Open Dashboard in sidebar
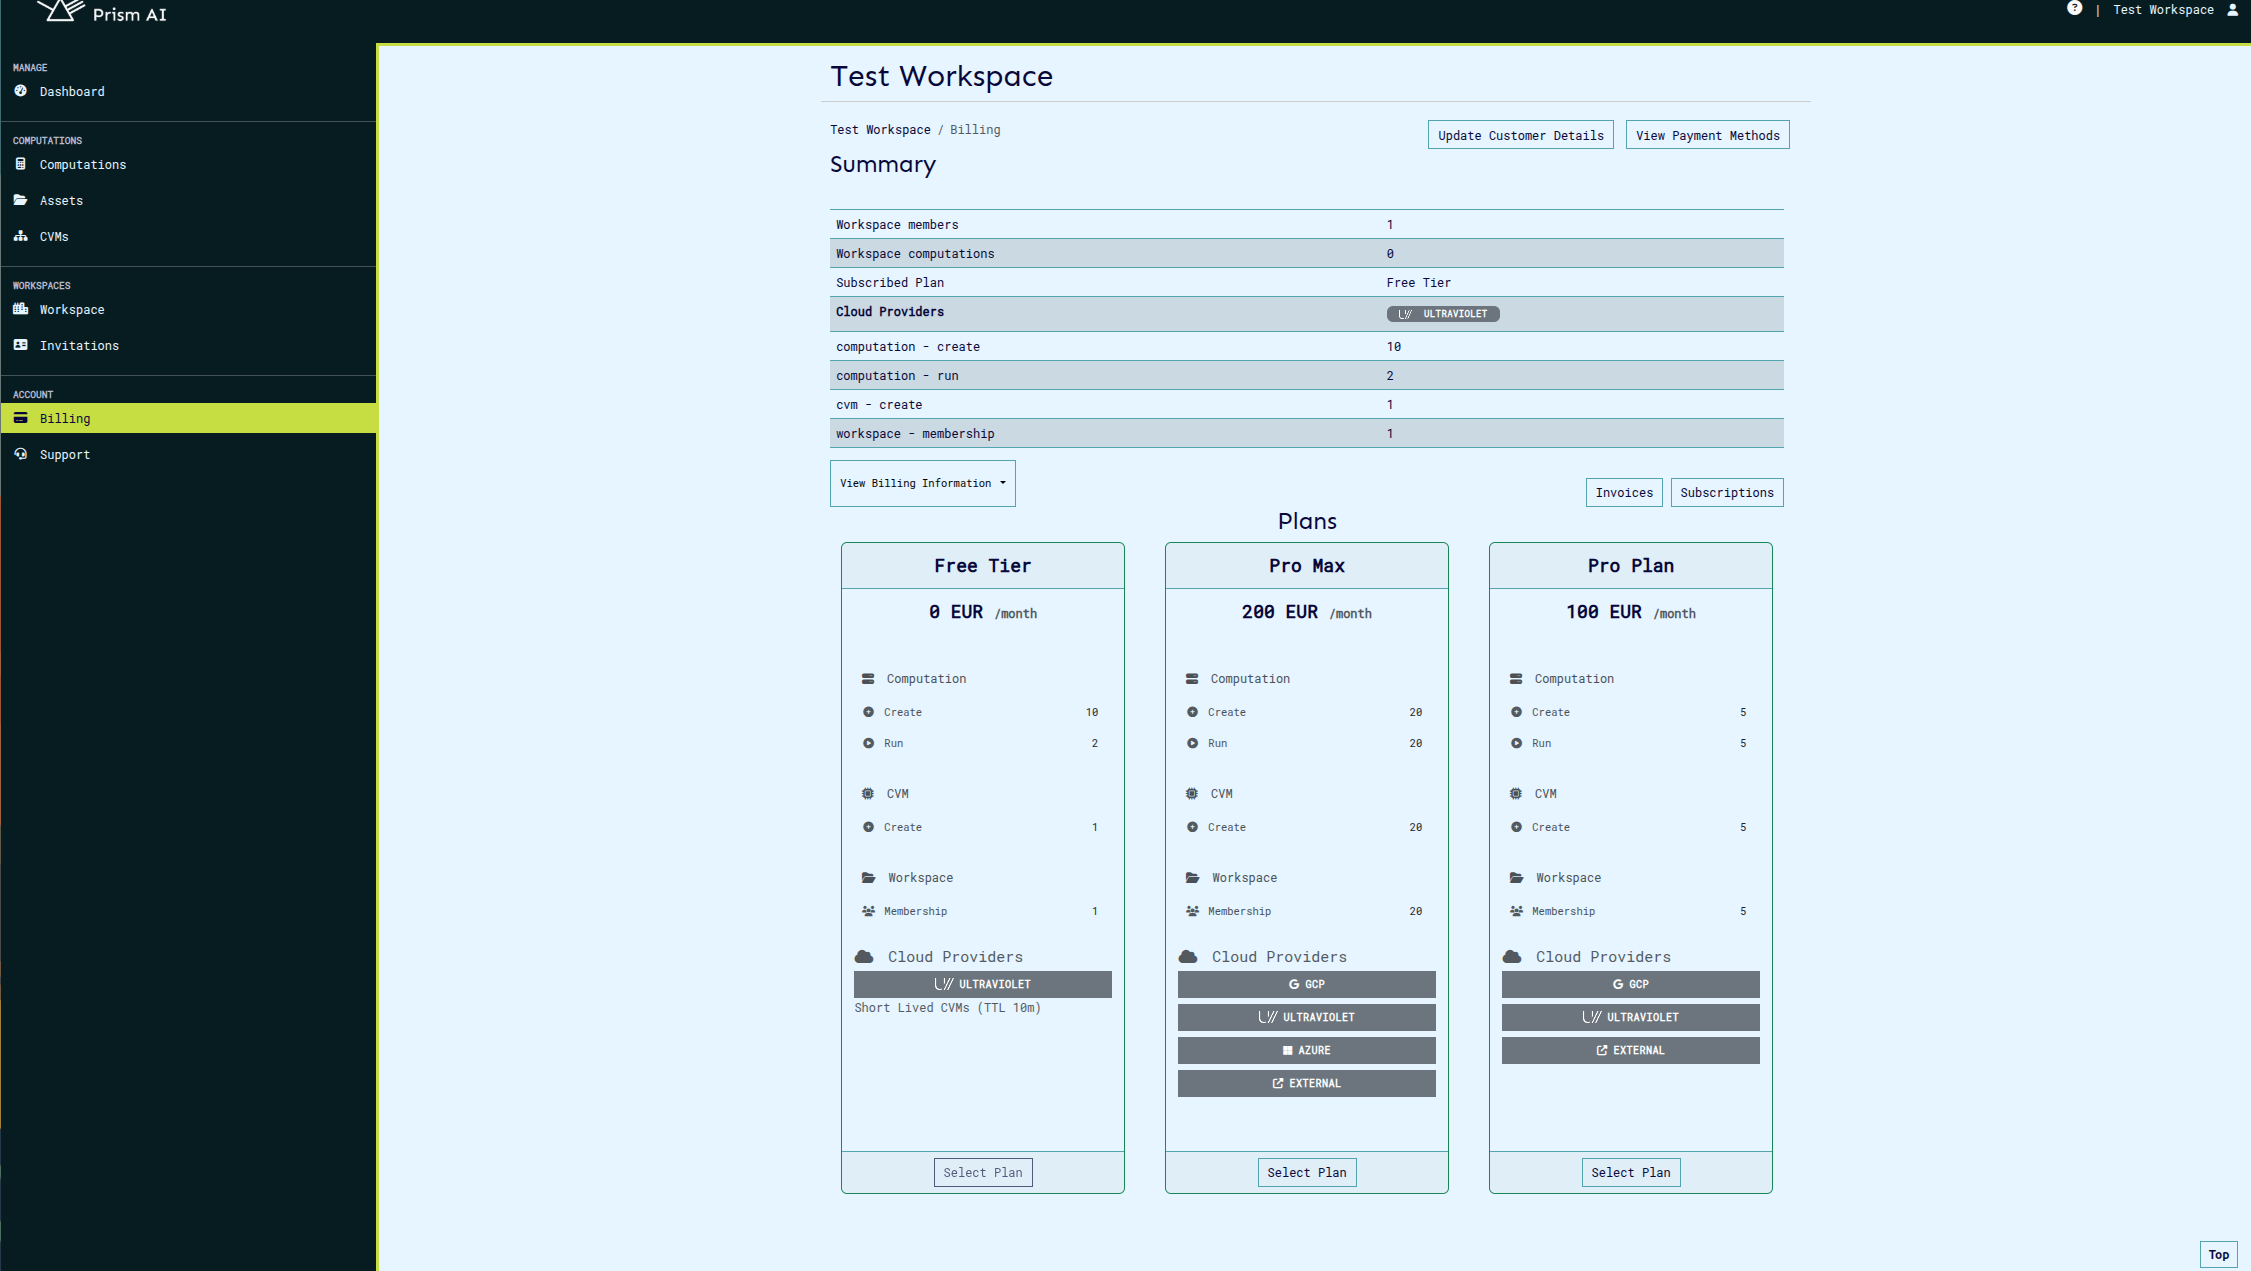2251x1271 pixels. click(72, 92)
